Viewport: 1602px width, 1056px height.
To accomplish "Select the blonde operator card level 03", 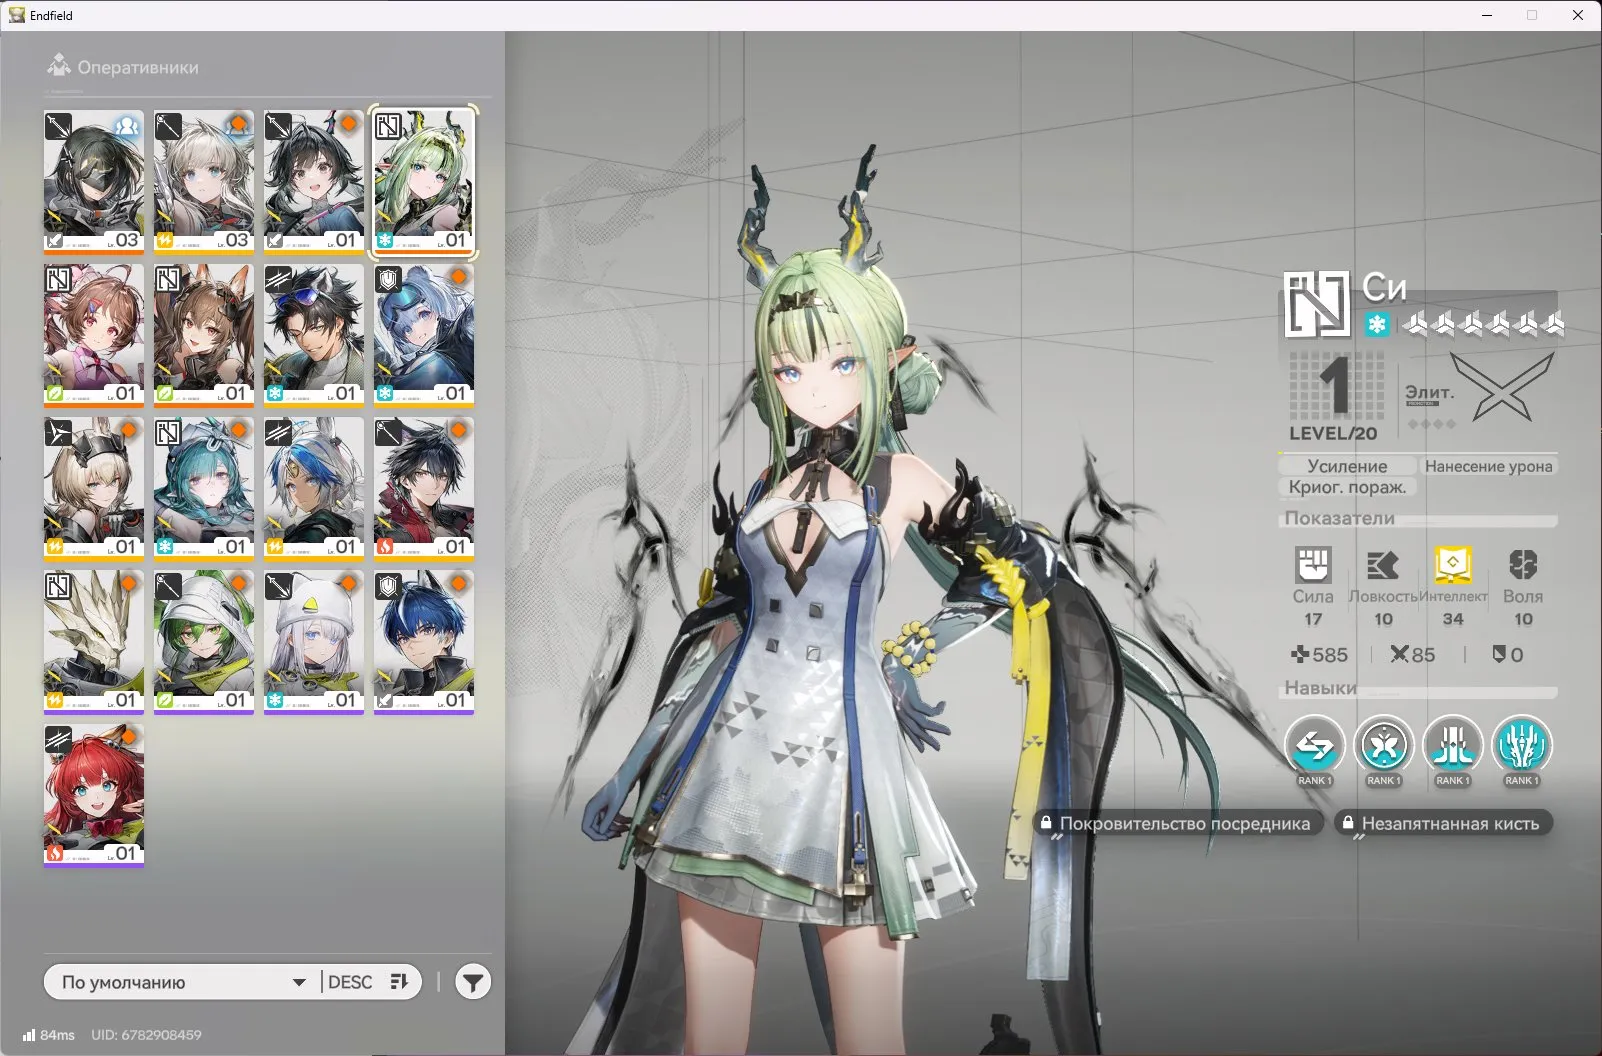I will (204, 182).
